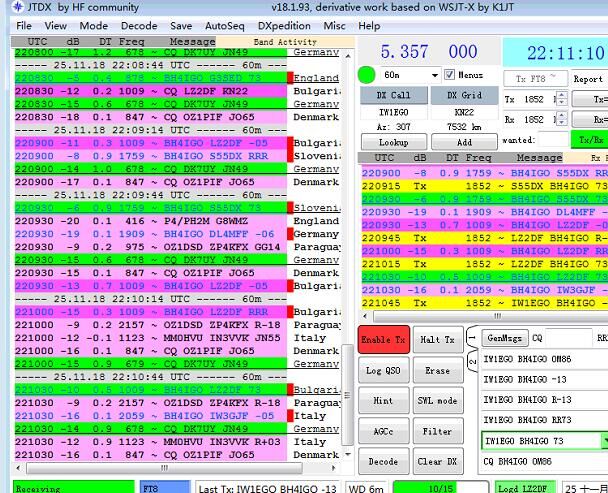Open the DXpedition menu
608x493 pixels.
click(284, 26)
